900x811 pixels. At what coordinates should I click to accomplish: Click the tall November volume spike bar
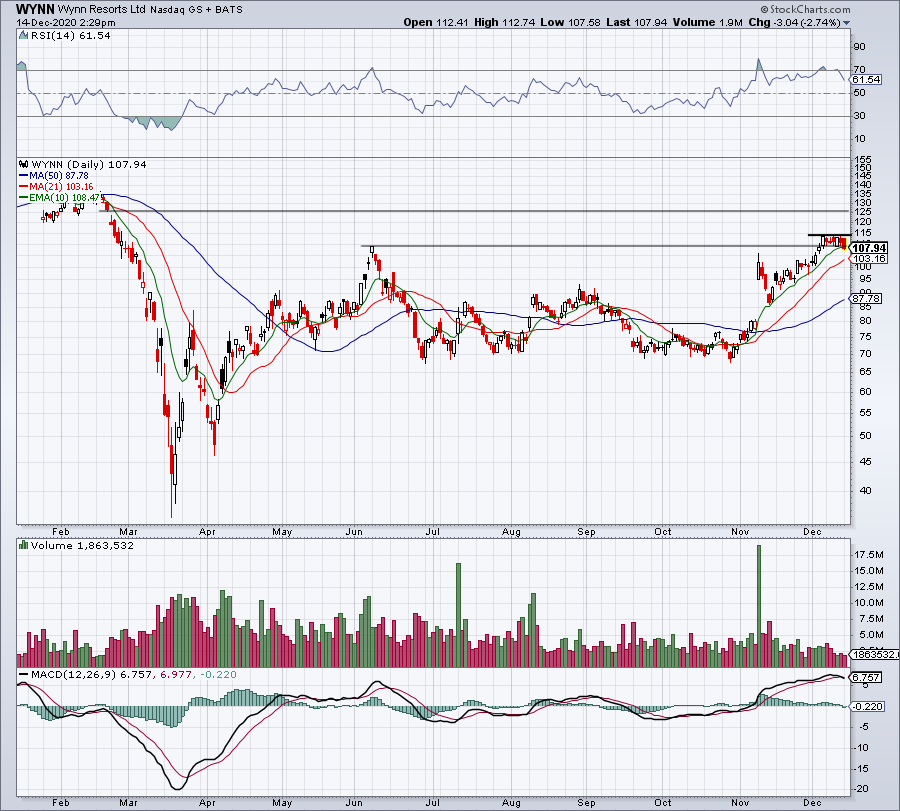759,606
